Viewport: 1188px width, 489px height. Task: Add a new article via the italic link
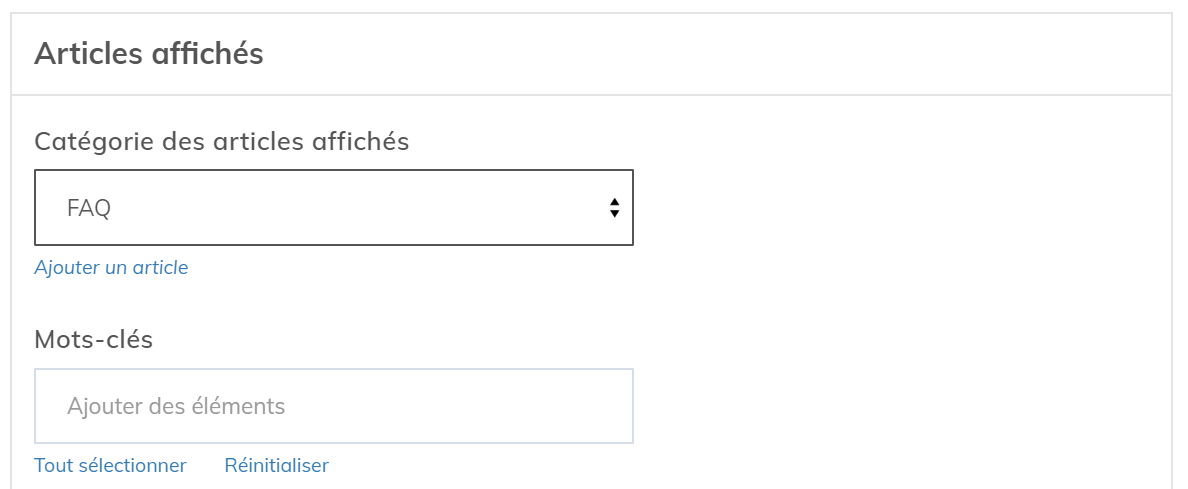click(111, 268)
